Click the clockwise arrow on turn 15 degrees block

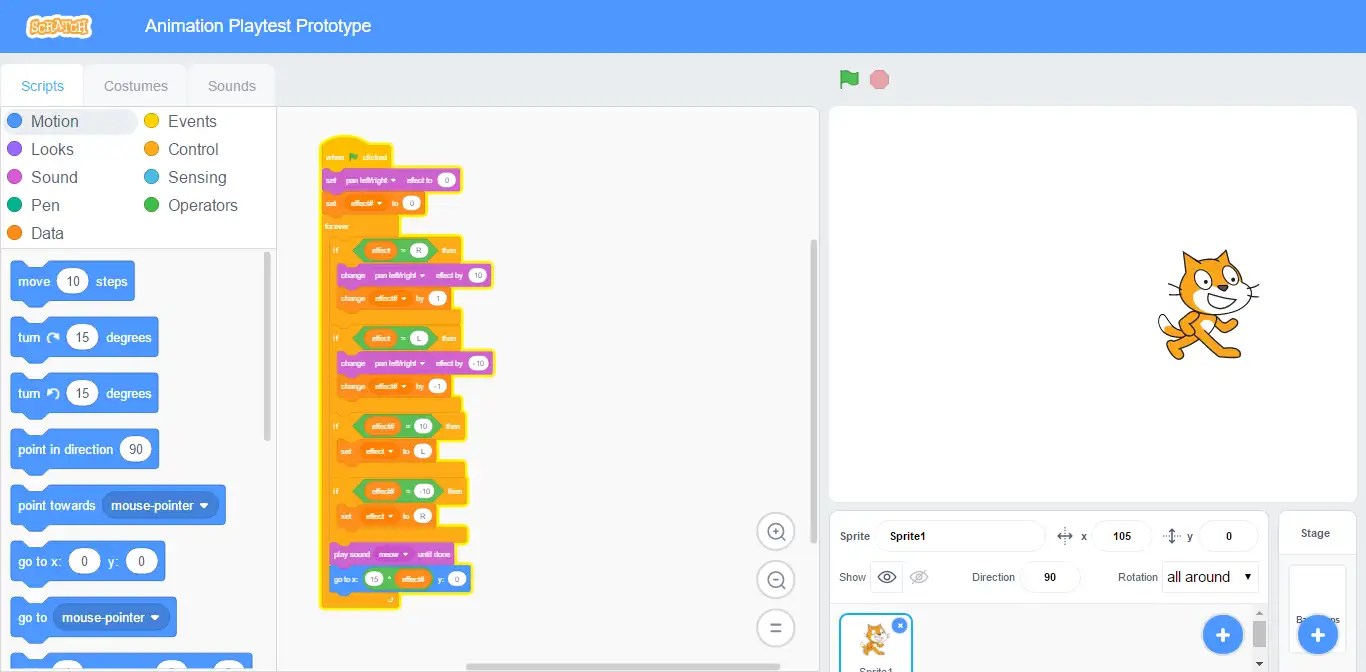[54, 337]
